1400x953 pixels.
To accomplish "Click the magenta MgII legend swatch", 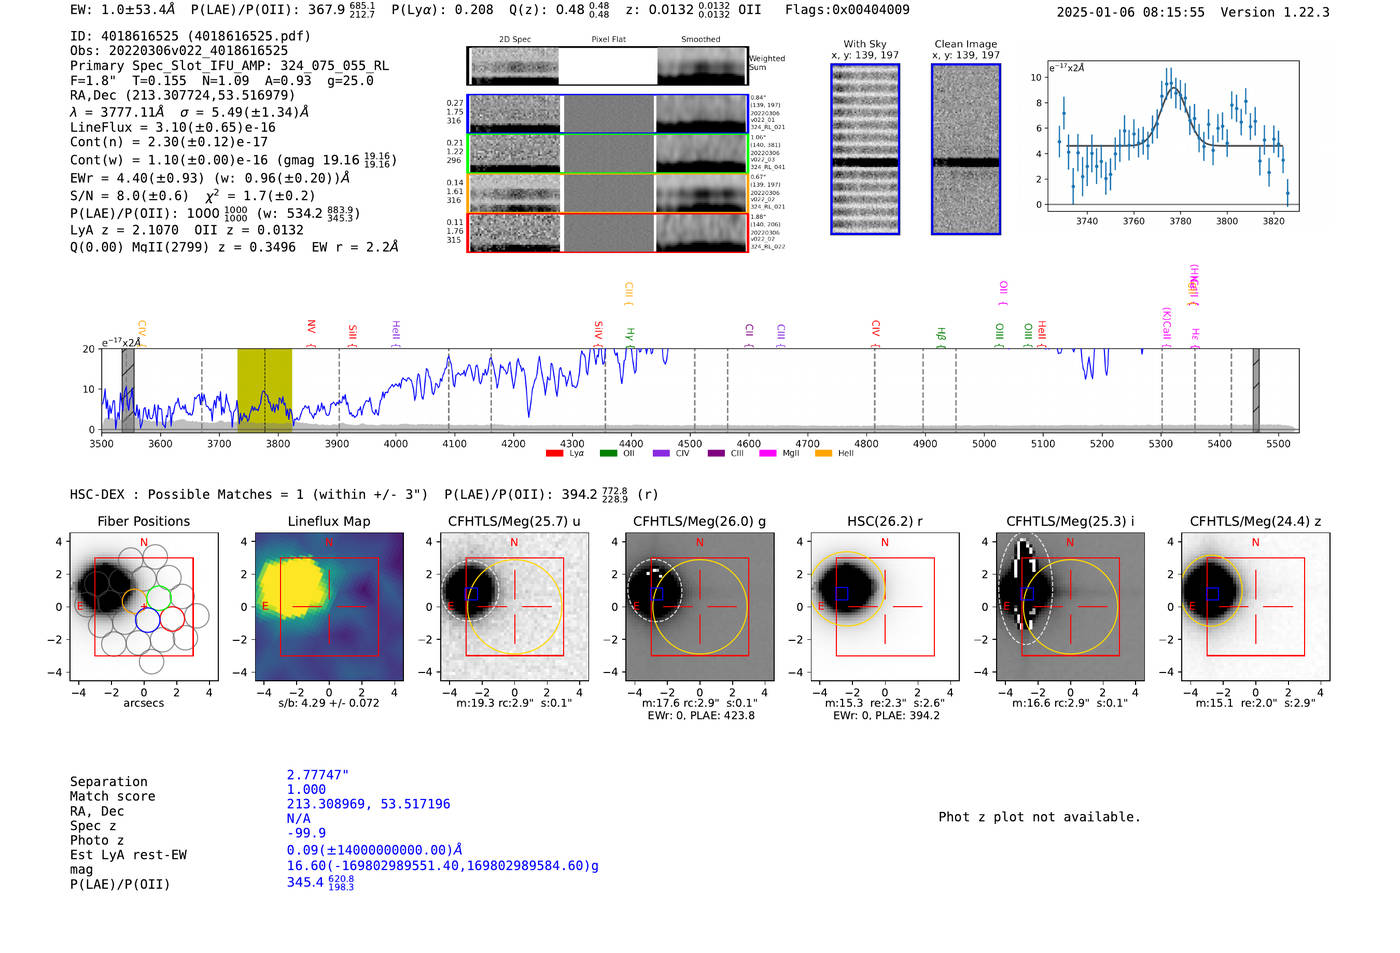I will pos(768,454).
